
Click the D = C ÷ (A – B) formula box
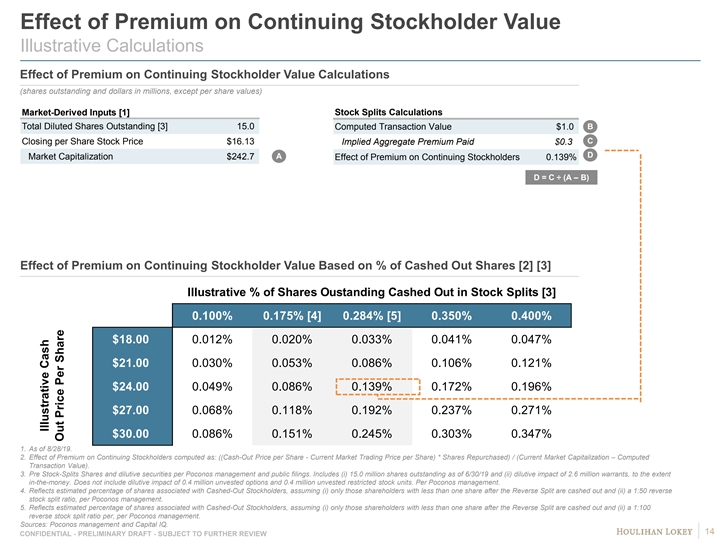tap(554, 178)
